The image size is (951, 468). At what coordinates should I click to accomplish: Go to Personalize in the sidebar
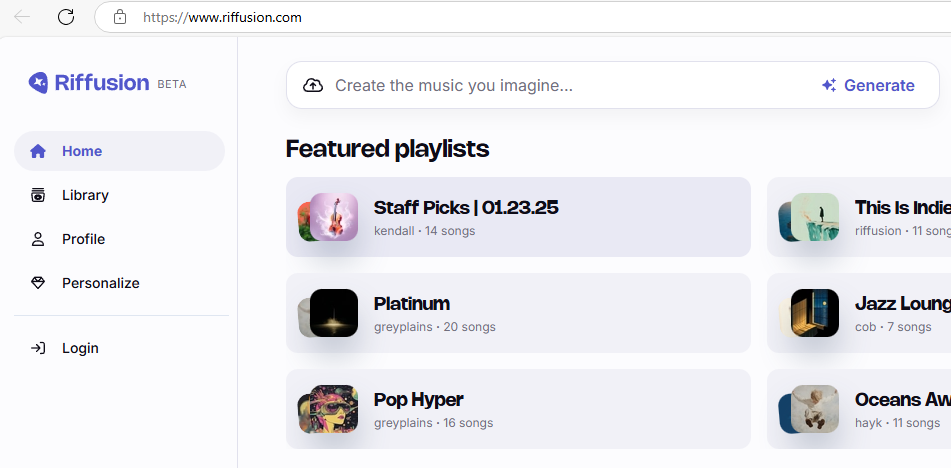pos(100,283)
